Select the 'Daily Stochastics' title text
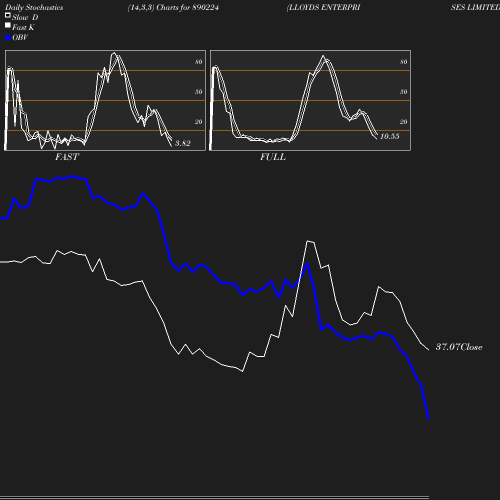 tap(34, 8)
